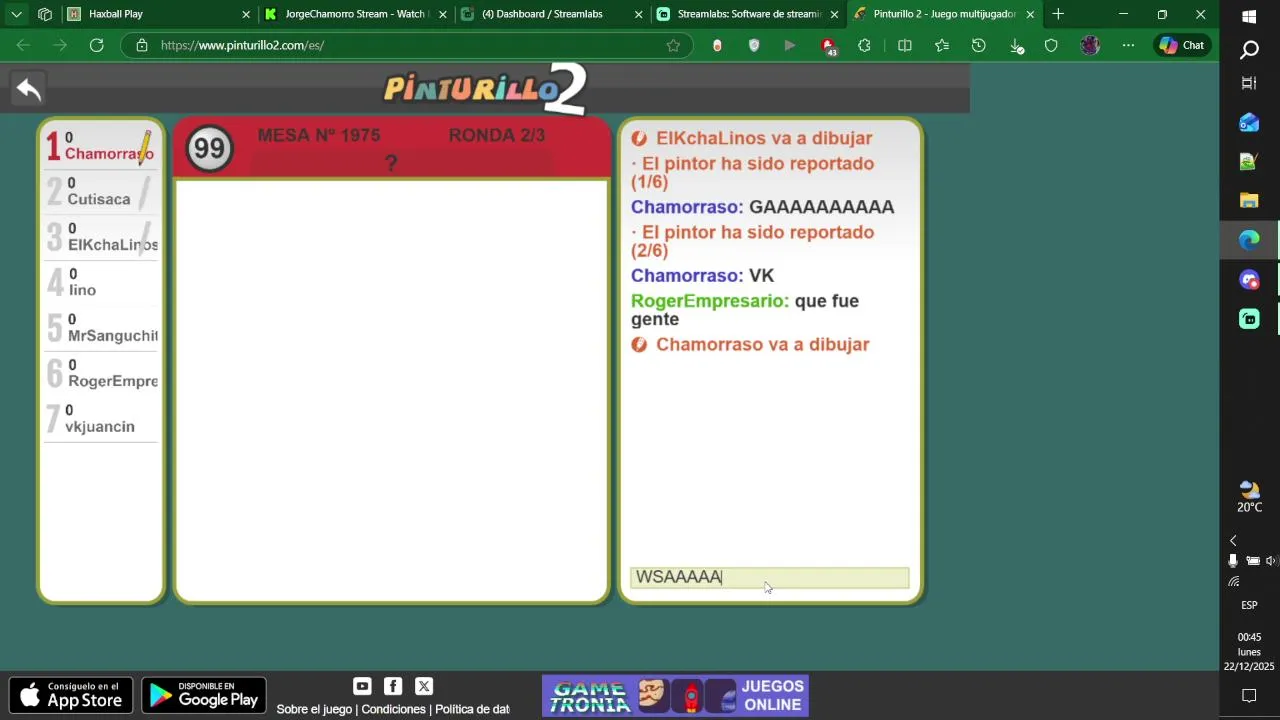Viewport: 1280px width, 720px height.
Task: Click the RogerEmpresario name in chat
Action: (x=710, y=301)
